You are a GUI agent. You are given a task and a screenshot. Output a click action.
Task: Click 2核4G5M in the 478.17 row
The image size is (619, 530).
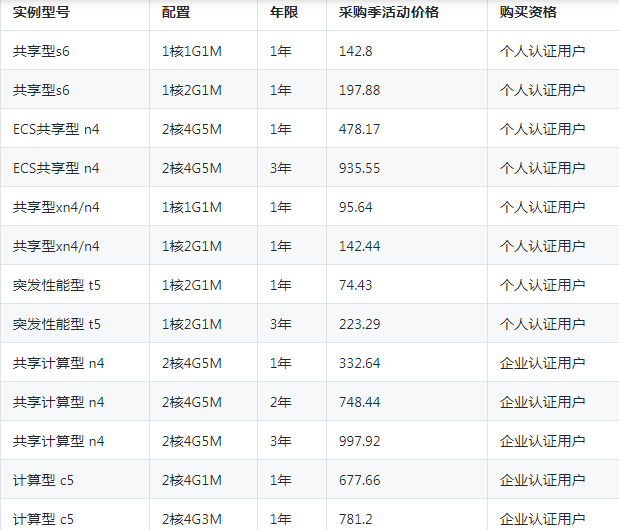[x=192, y=129]
